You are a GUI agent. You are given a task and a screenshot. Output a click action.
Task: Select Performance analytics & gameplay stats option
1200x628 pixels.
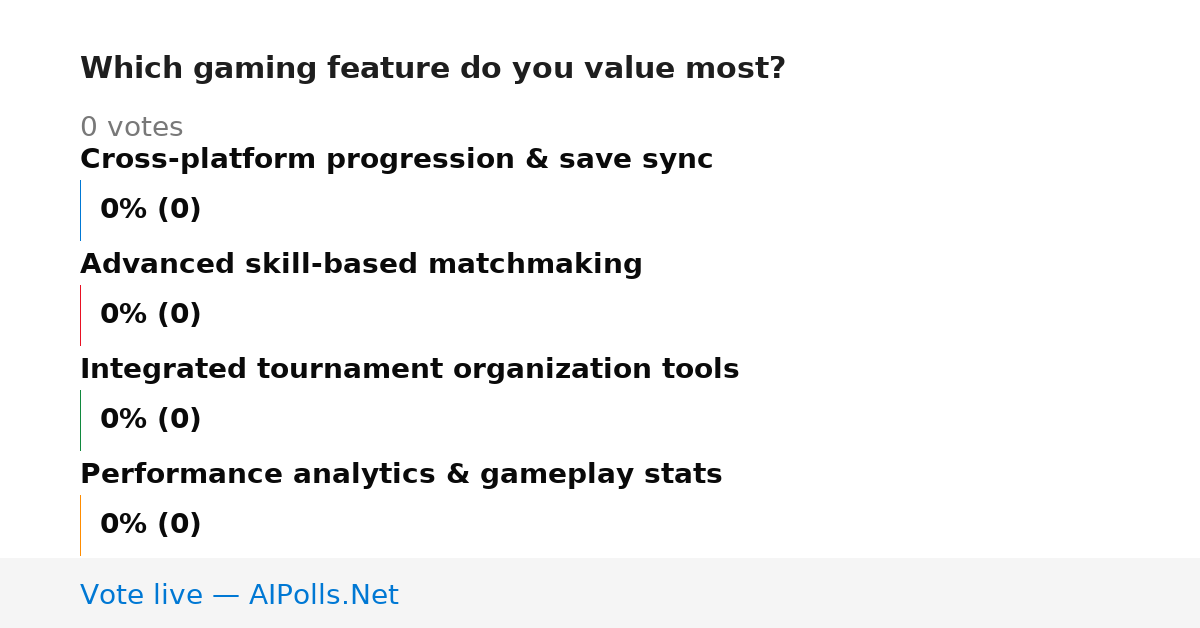point(401,475)
